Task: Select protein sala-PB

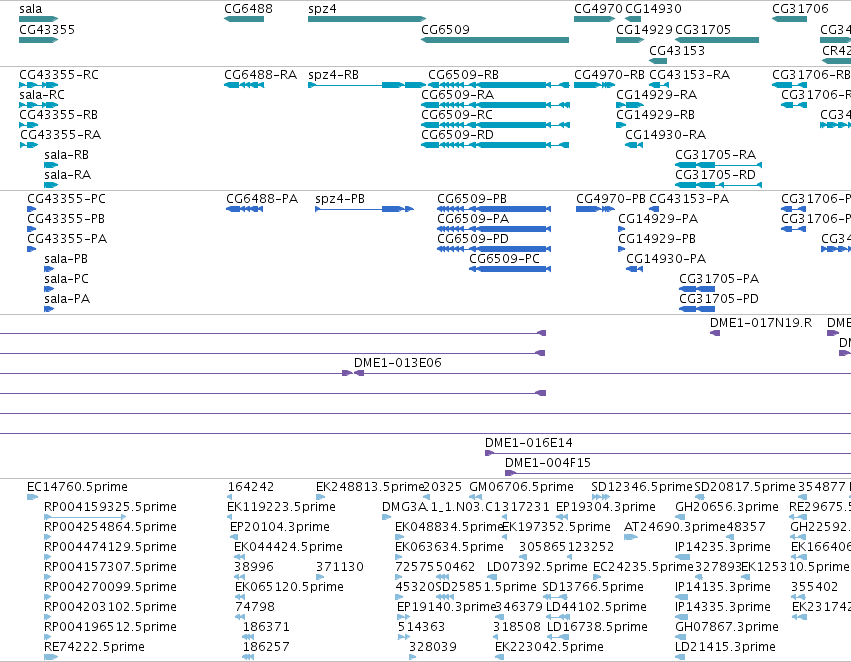Action: [x=49, y=269]
